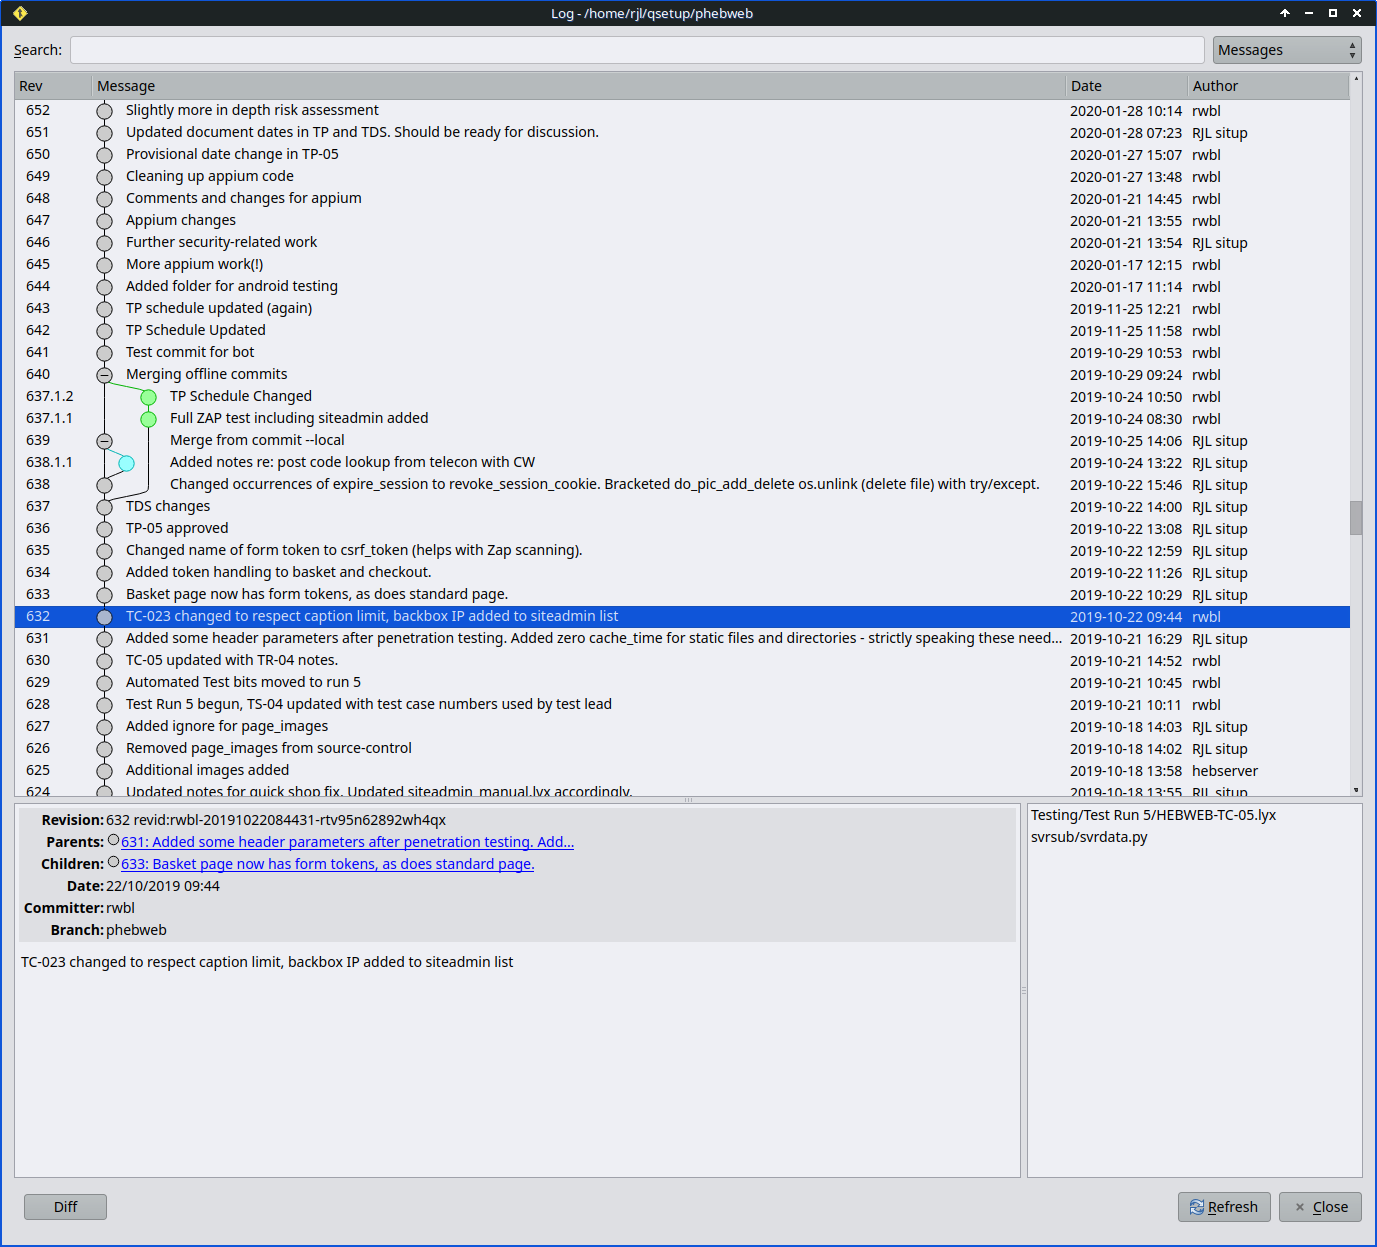The width and height of the screenshot is (1377, 1247).
Task: Select 'Updated document dates in TP and TDS' row
Action: [682, 132]
